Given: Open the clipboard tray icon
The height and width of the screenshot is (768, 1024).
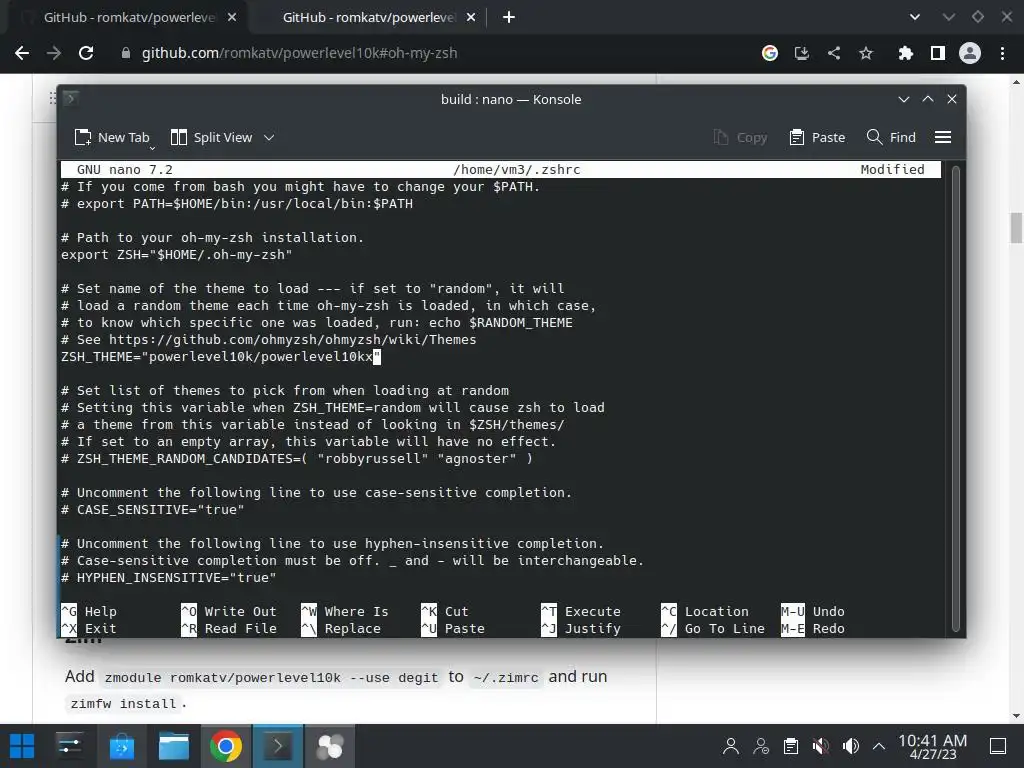Looking at the screenshot, I should pos(791,746).
